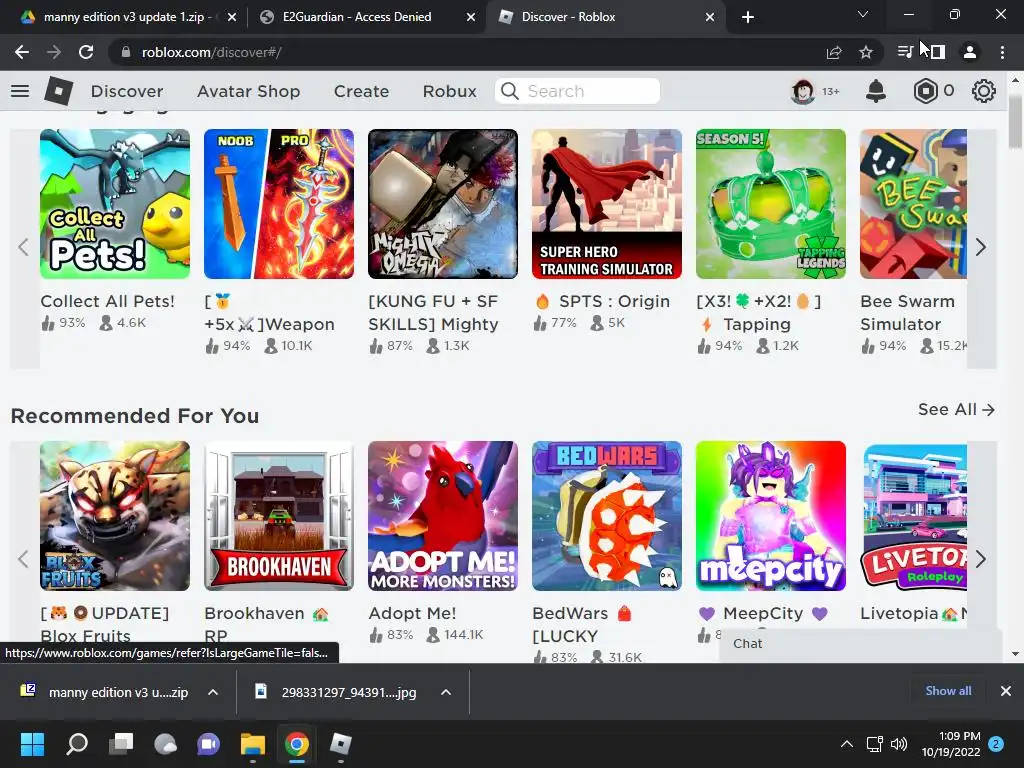Open Avatar Shop
Screen dimensions: 1024x768
point(249,91)
